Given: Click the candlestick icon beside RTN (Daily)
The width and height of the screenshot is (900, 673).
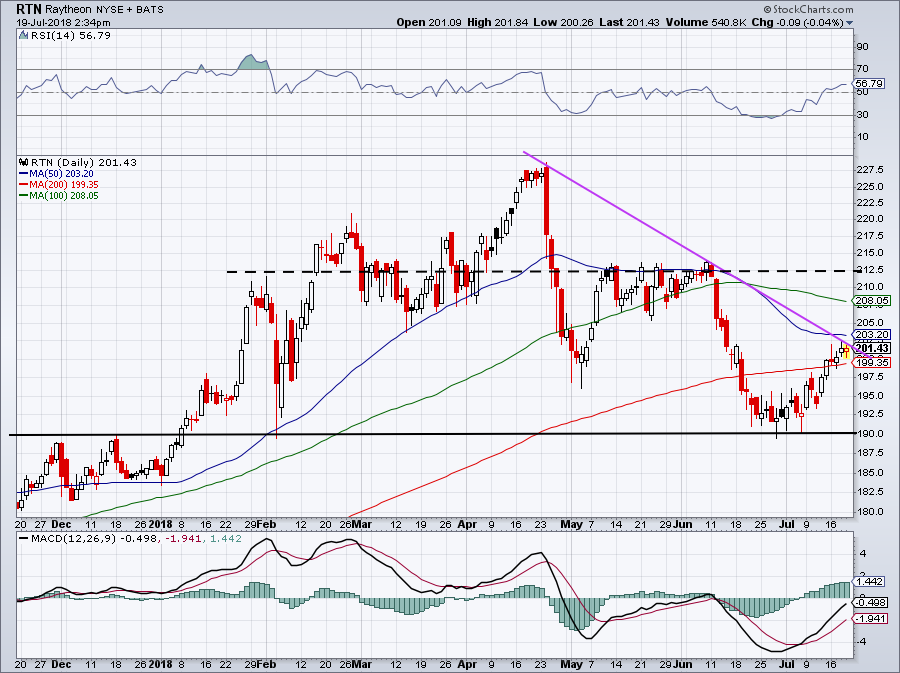Looking at the screenshot, I should click(24, 162).
